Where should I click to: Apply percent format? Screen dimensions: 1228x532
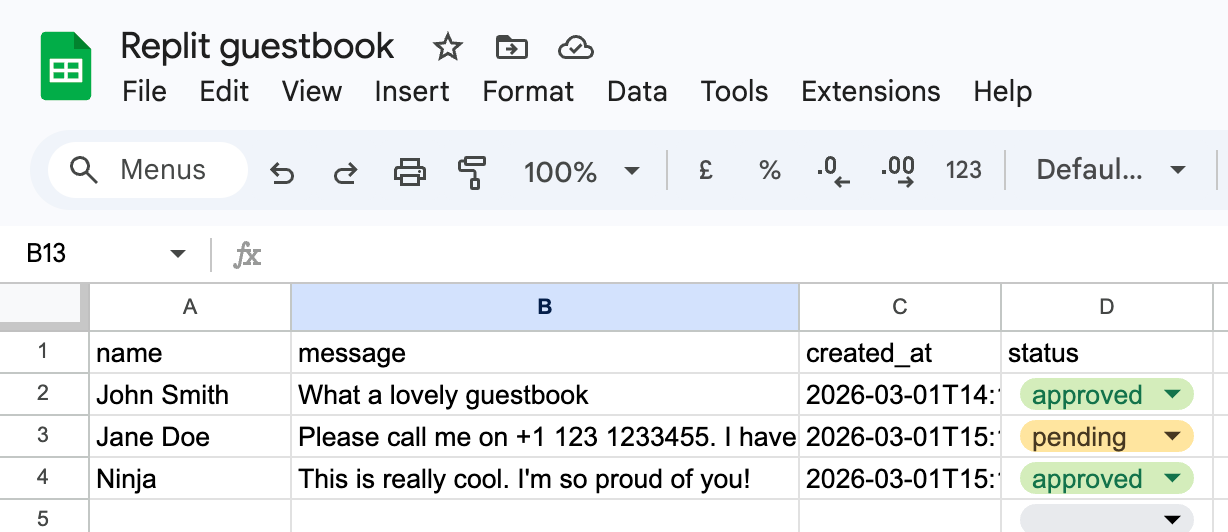769,171
